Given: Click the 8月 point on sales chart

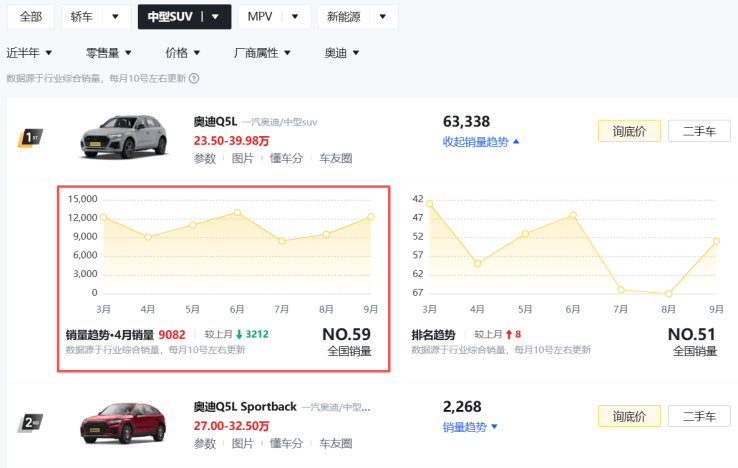Looking at the screenshot, I should [x=326, y=234].
